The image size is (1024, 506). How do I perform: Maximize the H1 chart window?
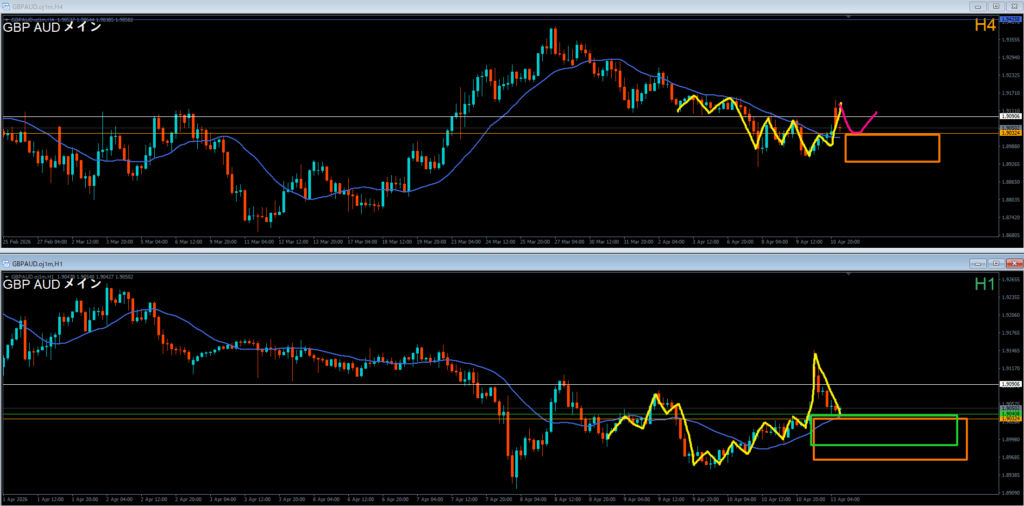[995, 263]
